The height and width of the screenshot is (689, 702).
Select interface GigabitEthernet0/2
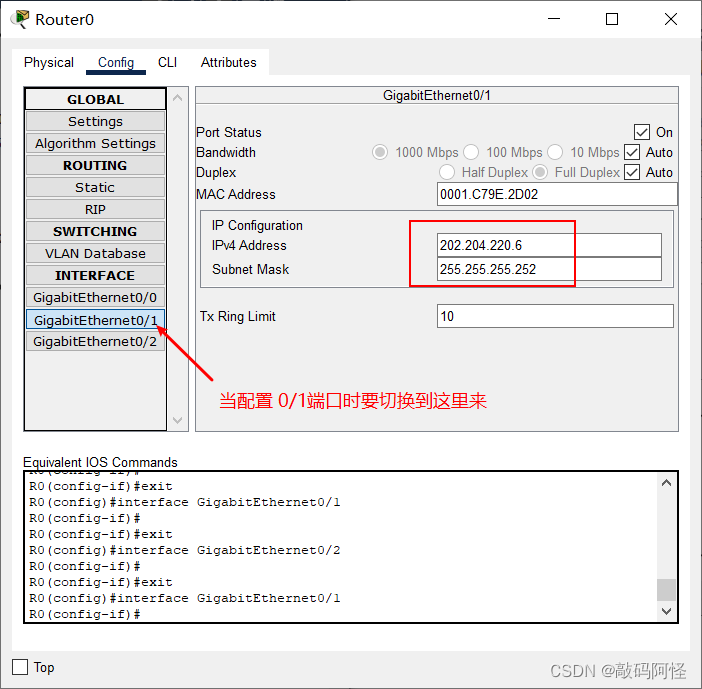tap(95, 341)
